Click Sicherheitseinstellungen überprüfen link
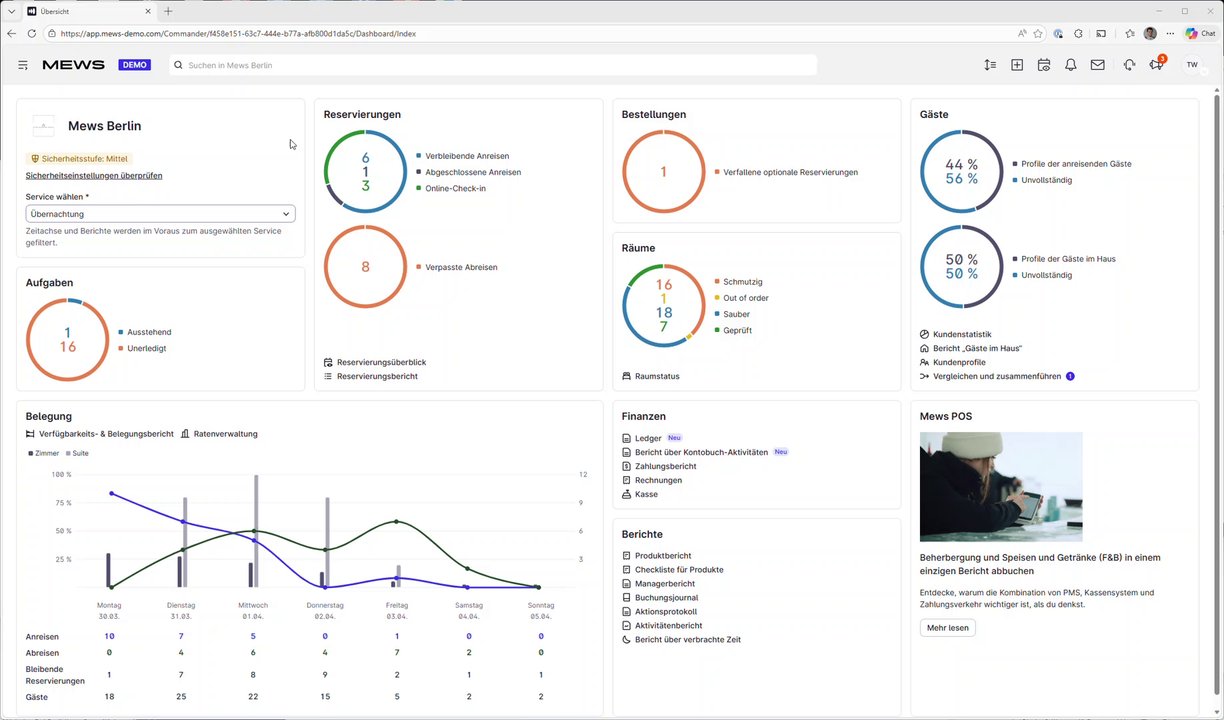 point(94,176)
